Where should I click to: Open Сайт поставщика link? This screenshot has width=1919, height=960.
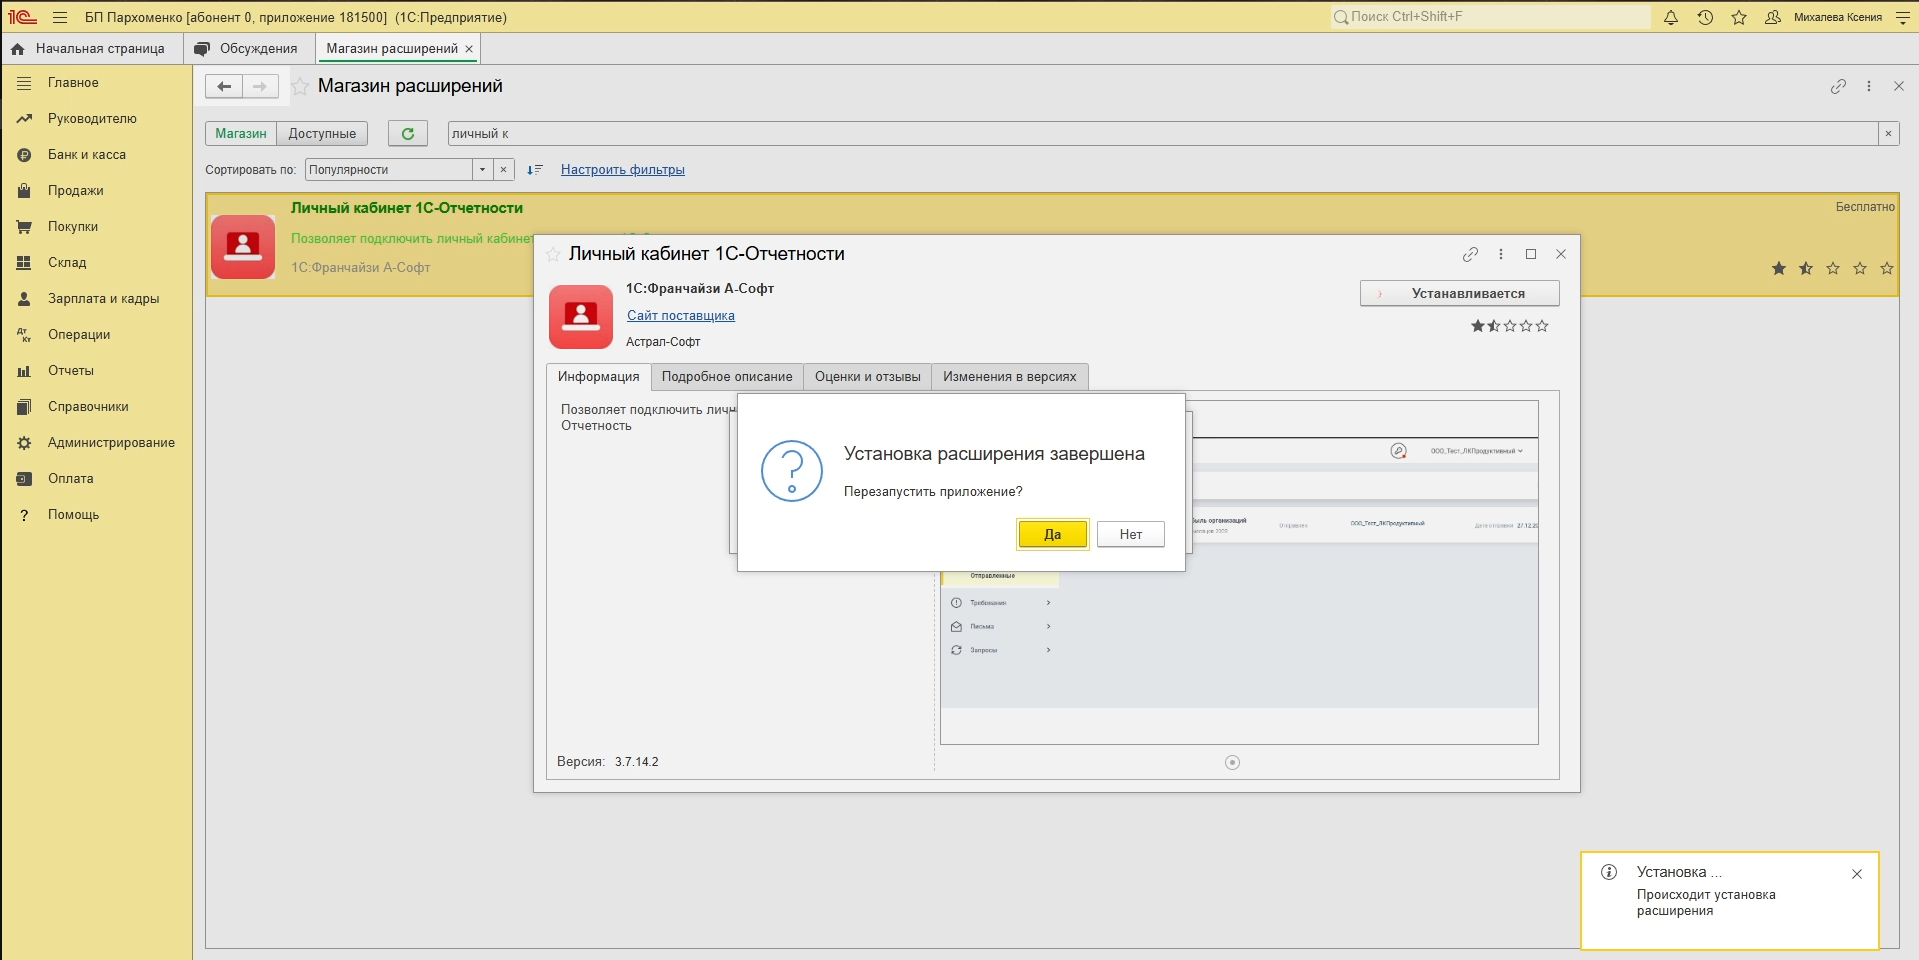tap(681, 315)
